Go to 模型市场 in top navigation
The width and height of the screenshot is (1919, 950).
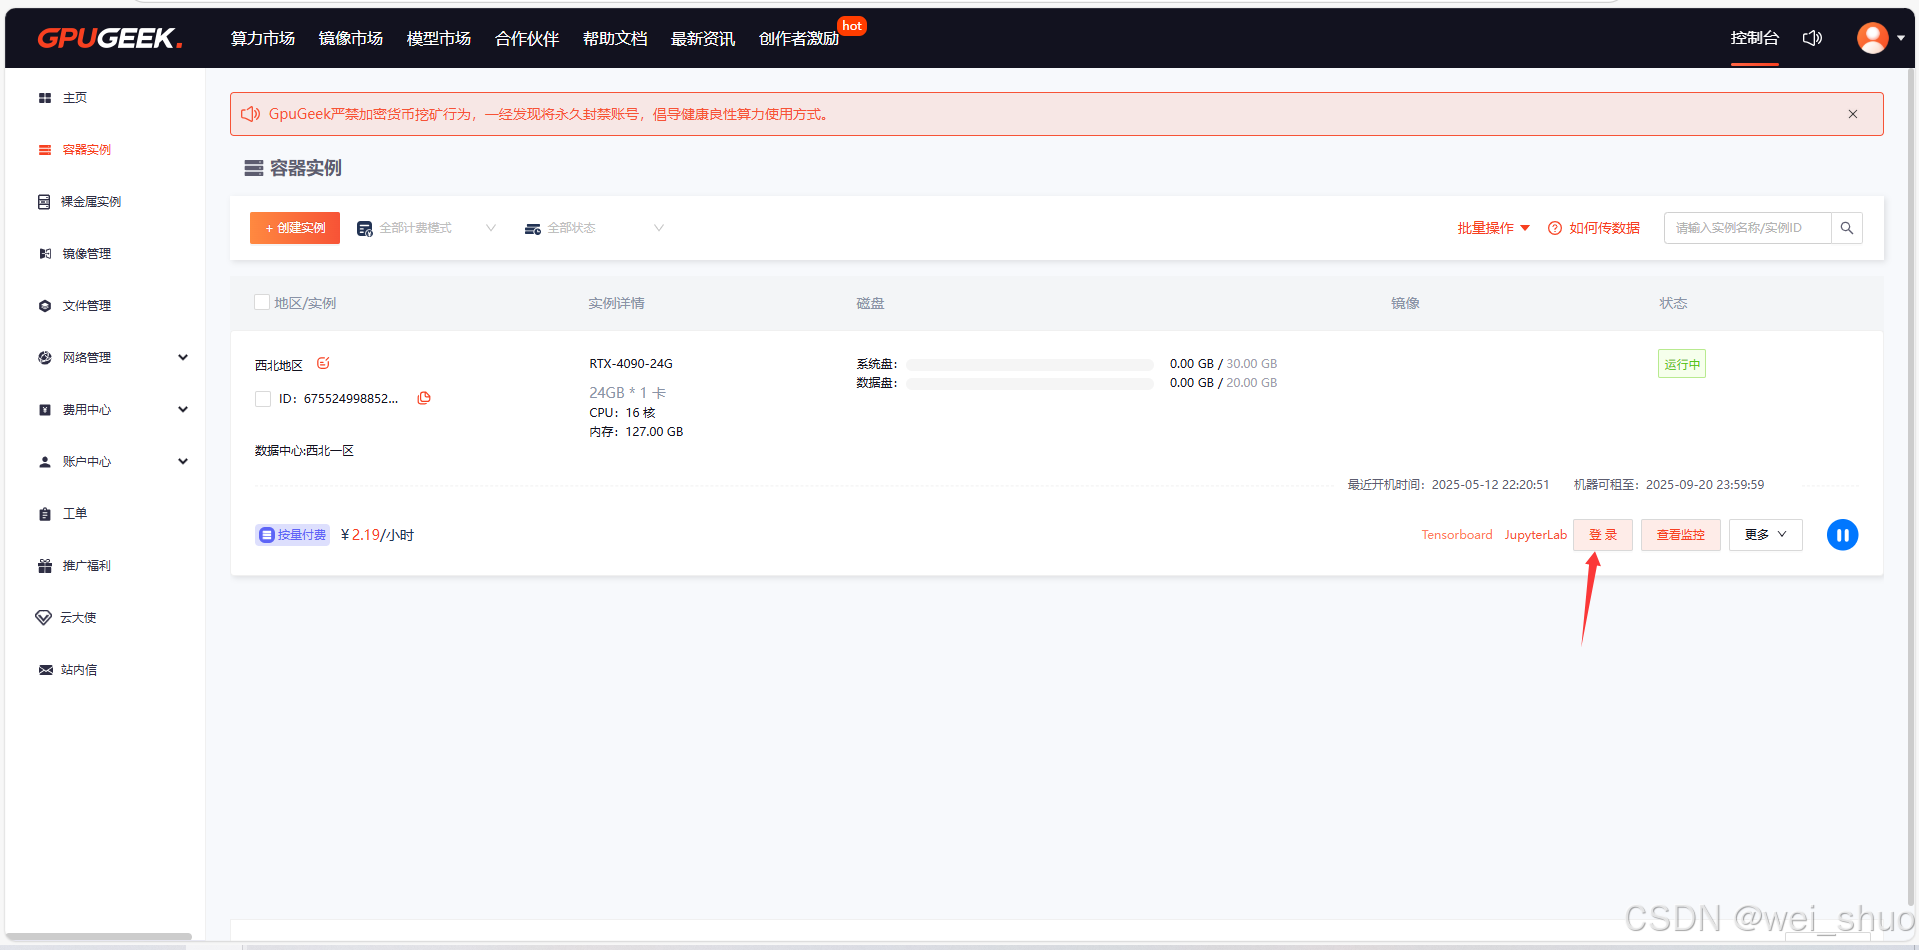coord(439,38)
